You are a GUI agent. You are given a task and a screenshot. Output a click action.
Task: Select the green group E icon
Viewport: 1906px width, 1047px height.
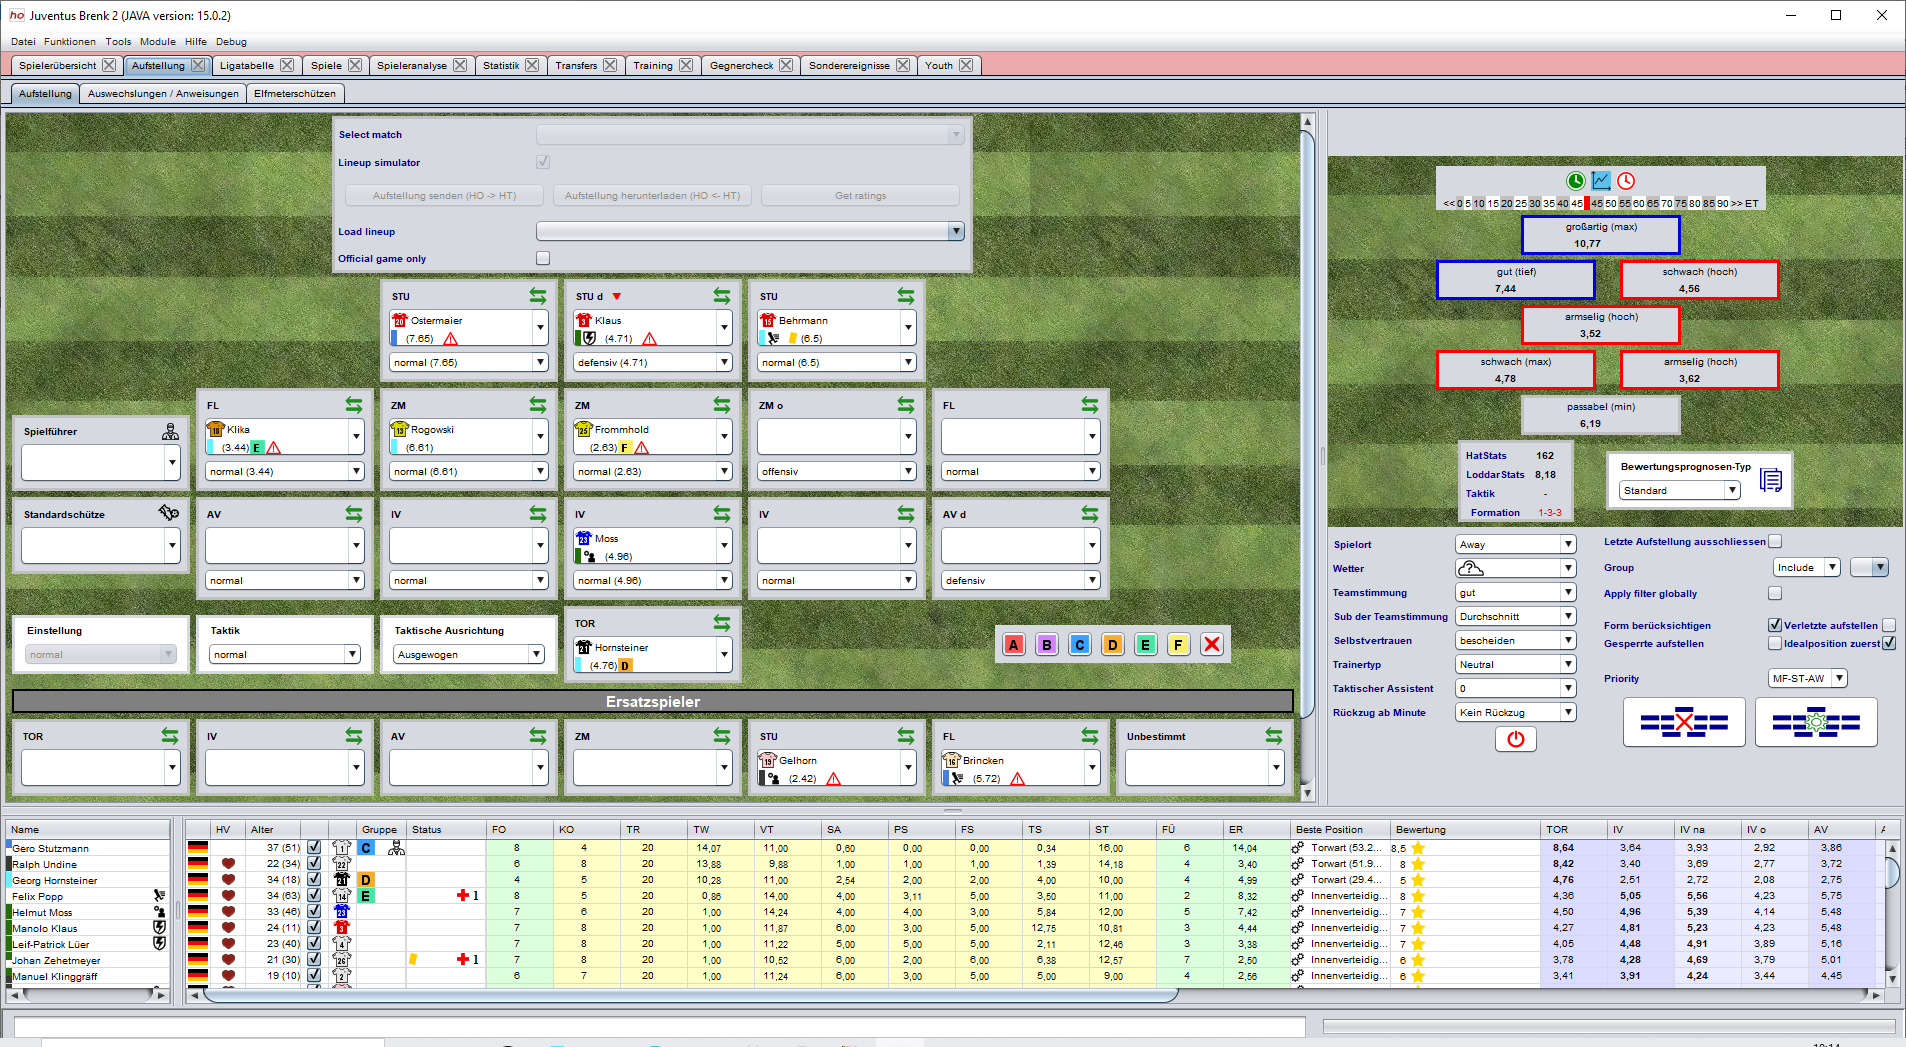coord(1146,645)
